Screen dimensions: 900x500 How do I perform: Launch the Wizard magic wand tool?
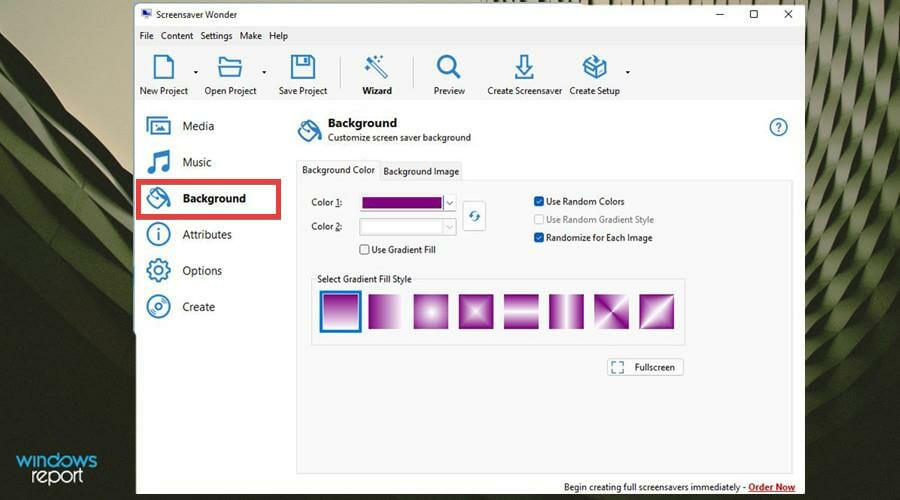(377, 67)
